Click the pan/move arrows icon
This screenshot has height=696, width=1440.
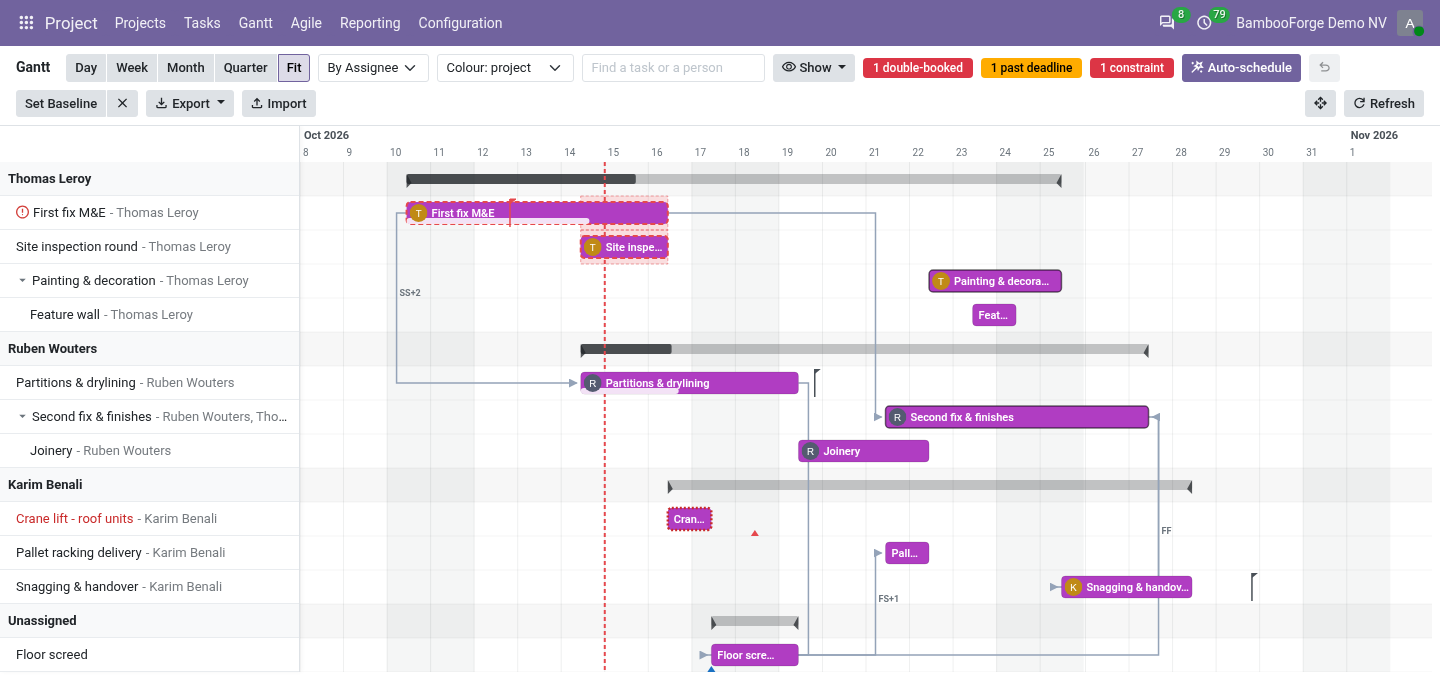point(1320,103)
